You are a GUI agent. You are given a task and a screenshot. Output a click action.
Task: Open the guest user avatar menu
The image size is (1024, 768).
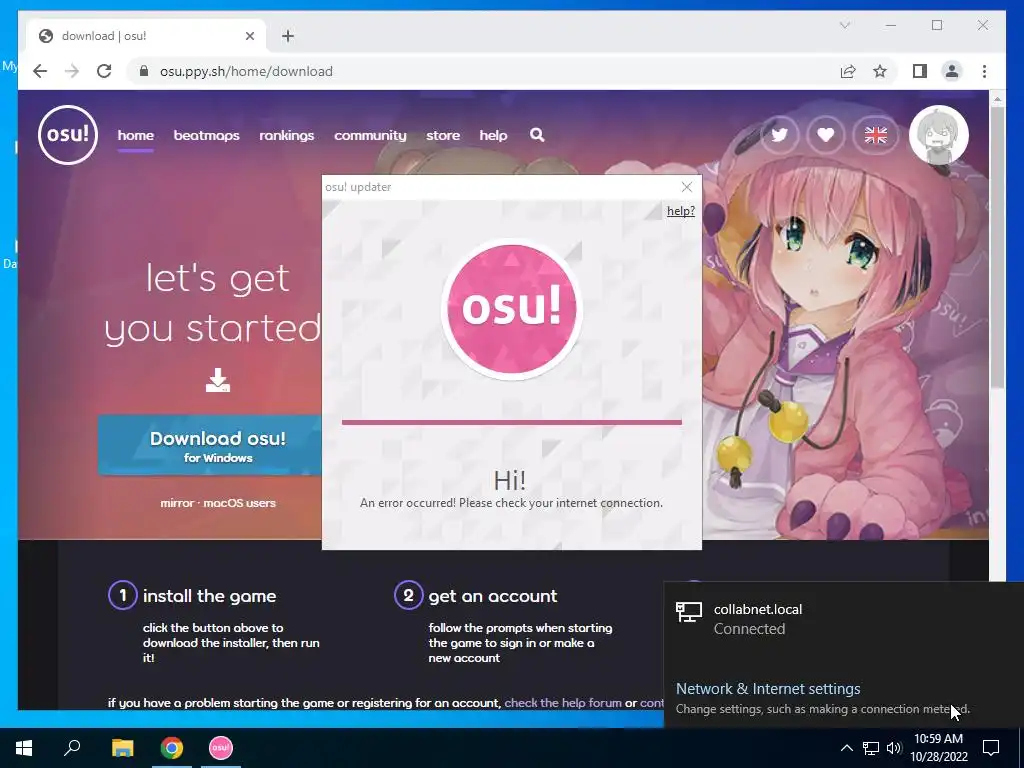[938, 135]
